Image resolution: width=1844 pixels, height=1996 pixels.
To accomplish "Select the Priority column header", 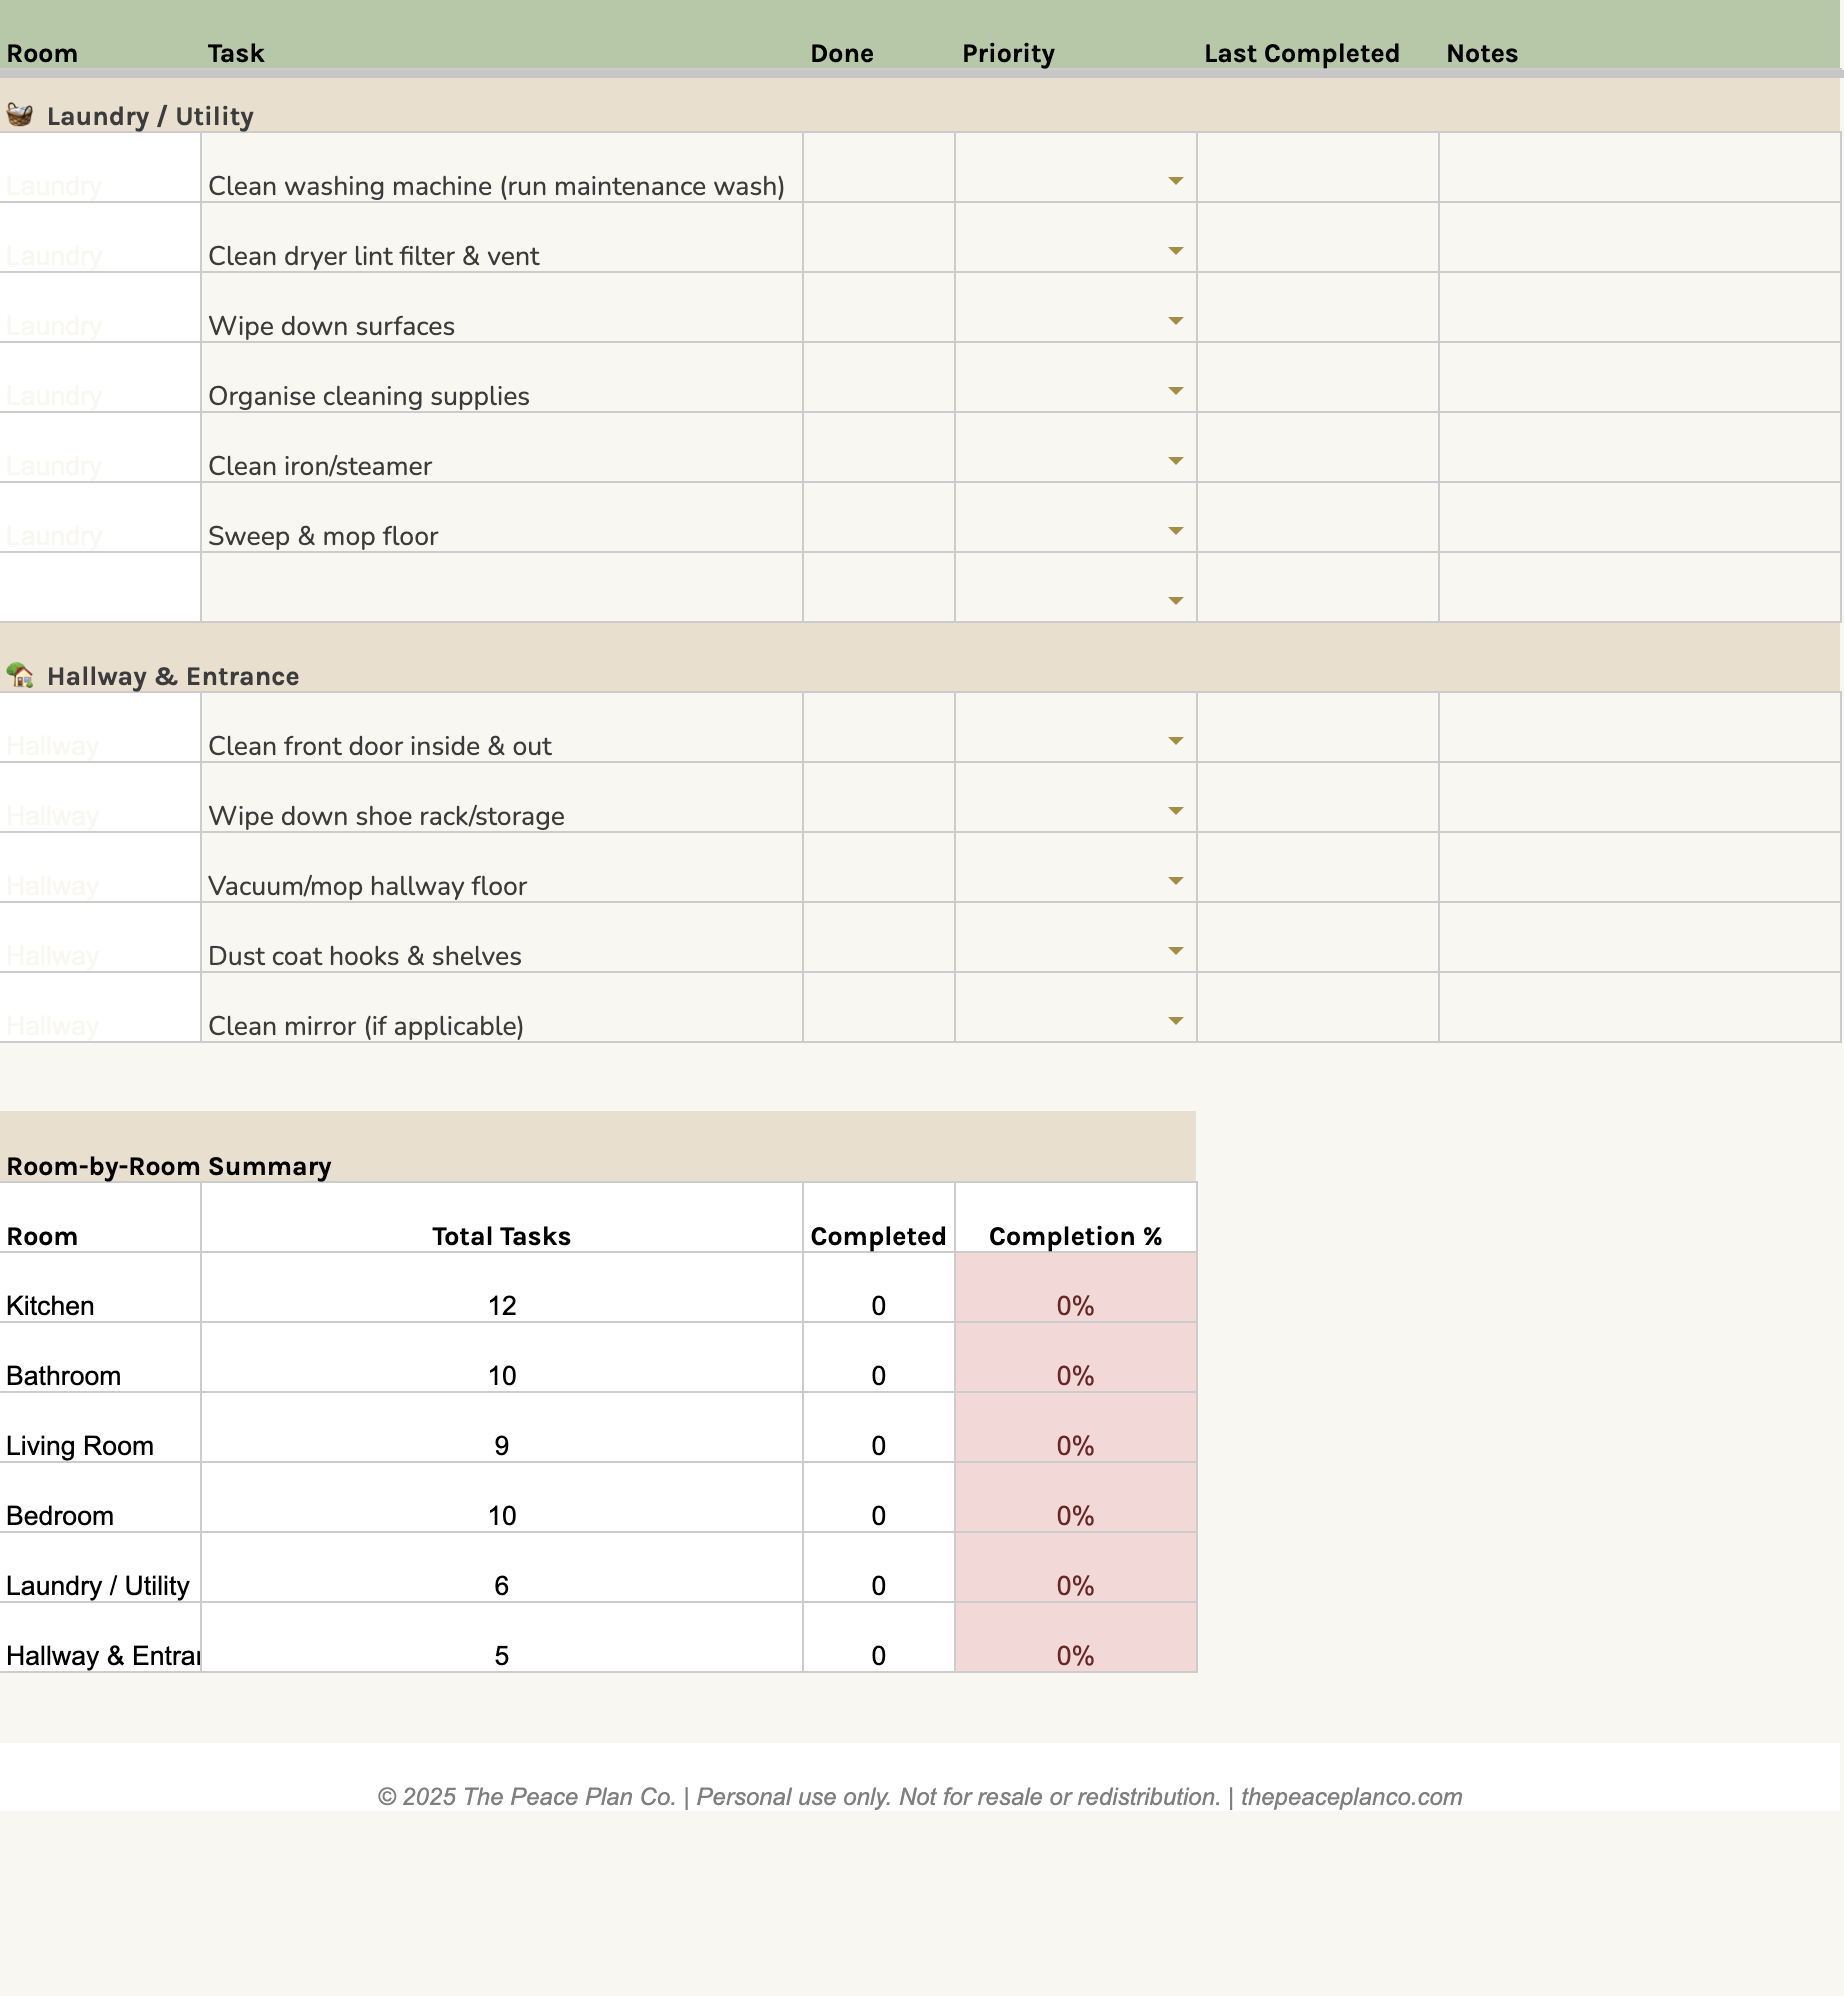I will pyautogui.click(x=1008, y=53).
